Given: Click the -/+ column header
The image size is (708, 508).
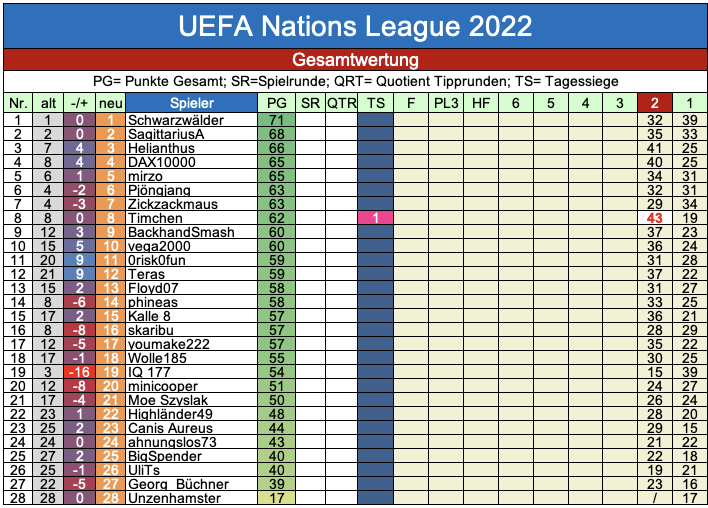Looking at the screenshot, I should [80, 103].
